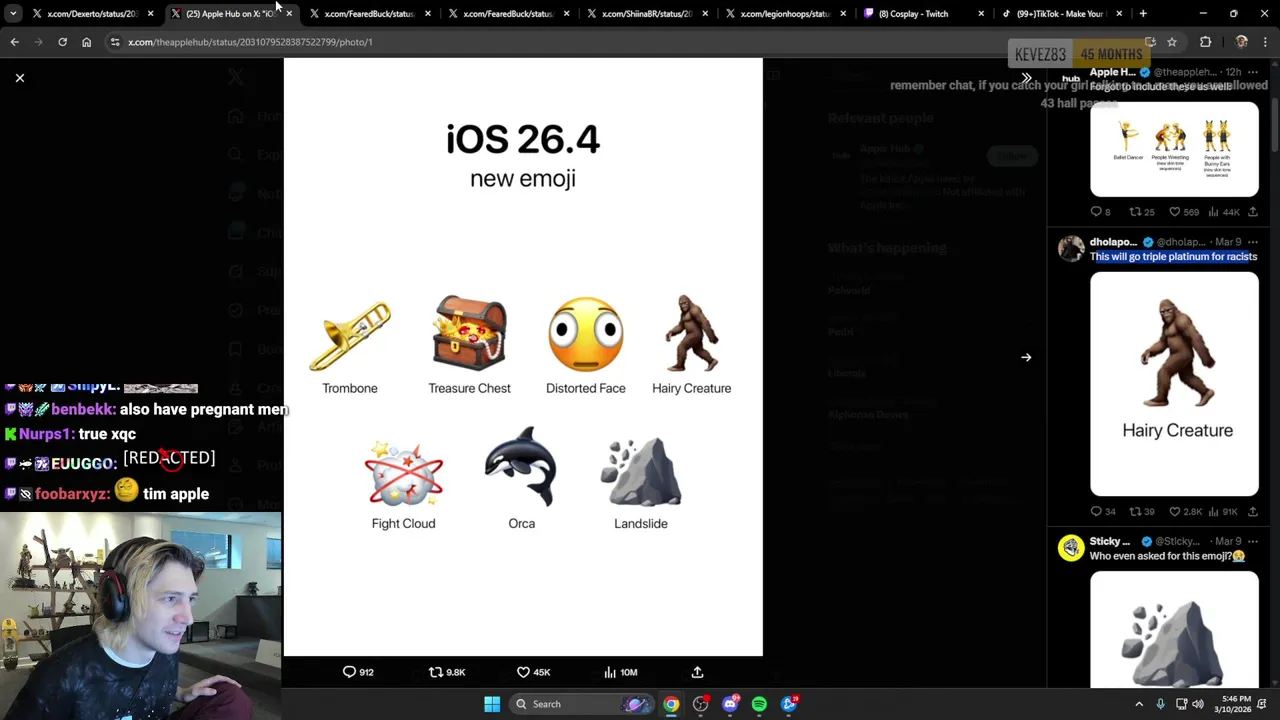Switch to the x.com/Dexerto browser tab
Screen dimensions: 1280x720
point(90,14)
